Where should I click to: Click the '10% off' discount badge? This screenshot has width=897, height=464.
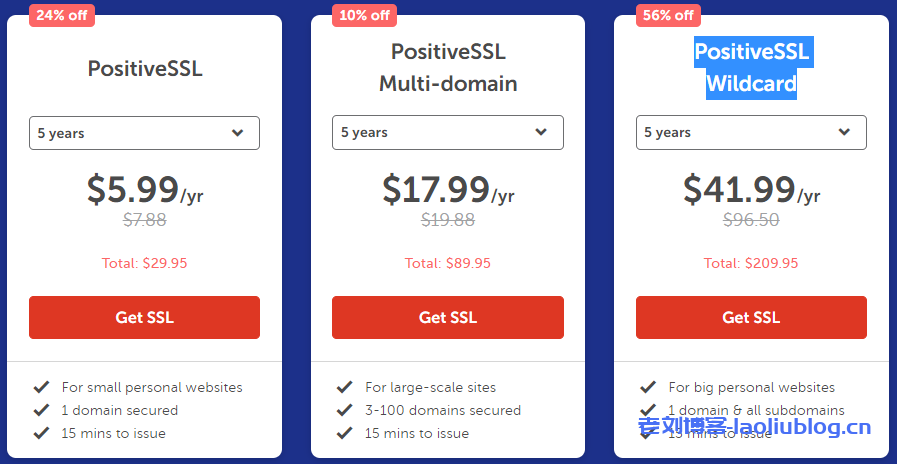(x=364, y=15)
